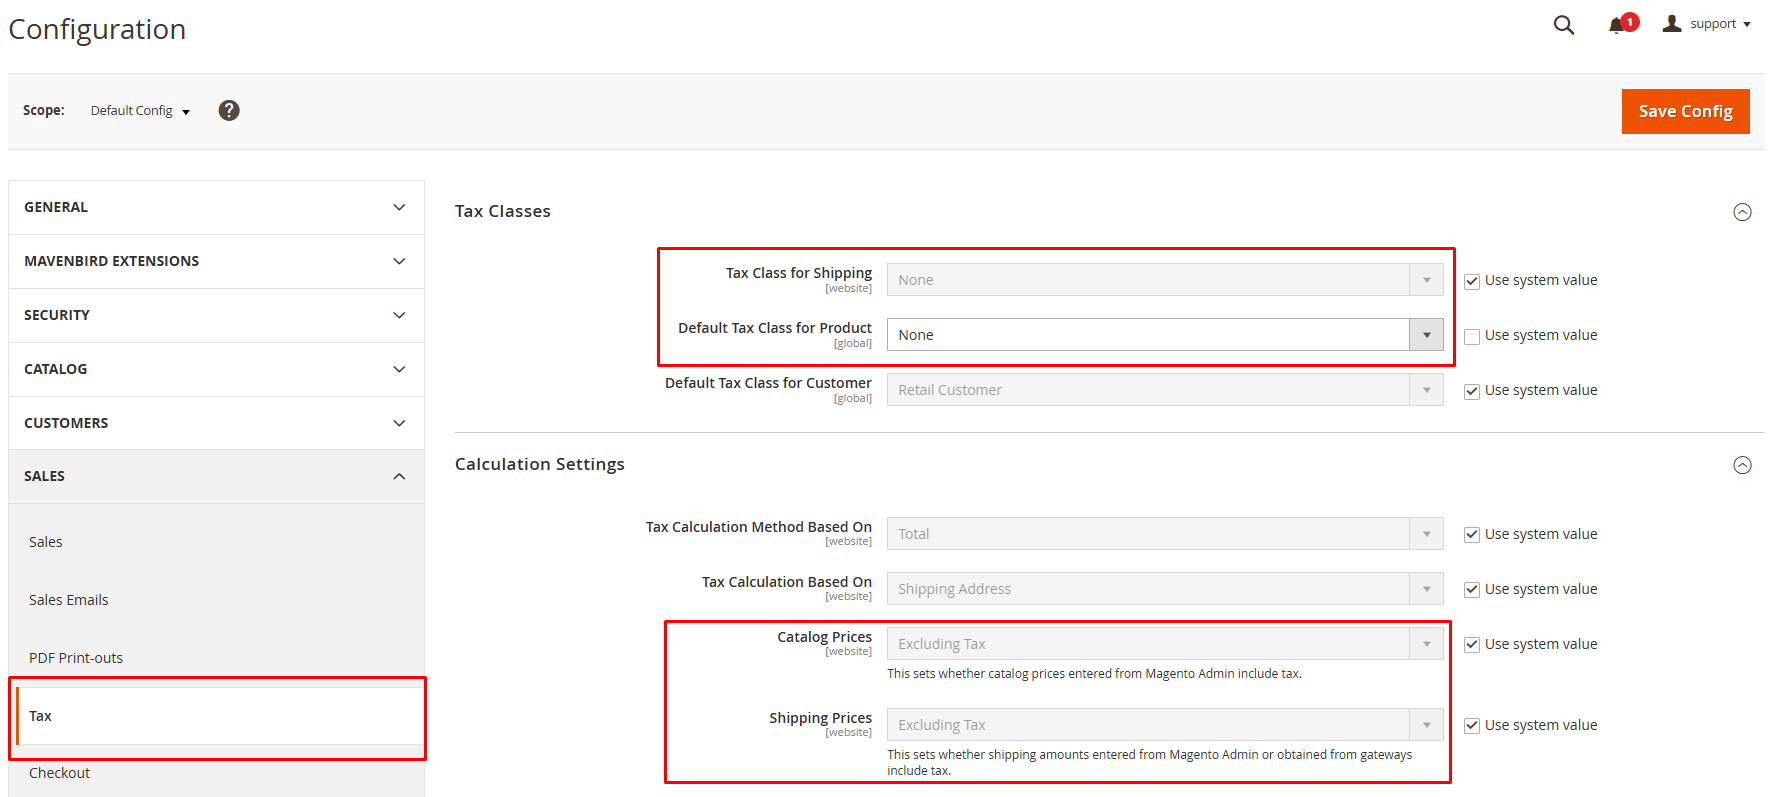Open the Sales settings tab
Viewport: 1782px width, 797px height.
pos(46,542)
